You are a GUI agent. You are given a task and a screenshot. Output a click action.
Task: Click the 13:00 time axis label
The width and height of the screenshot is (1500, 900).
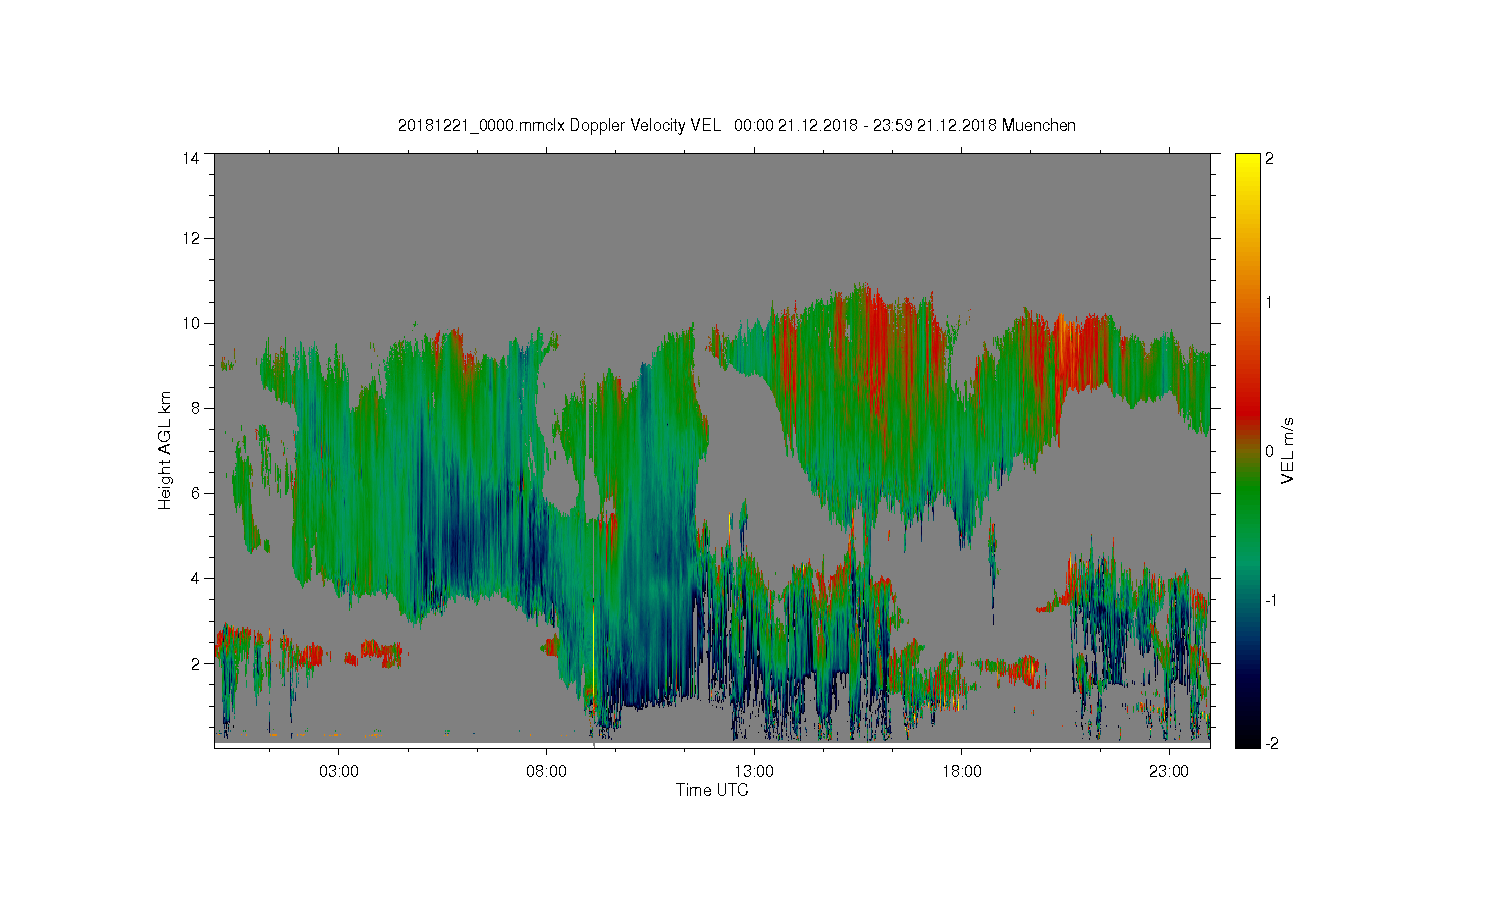coord(754,772)
